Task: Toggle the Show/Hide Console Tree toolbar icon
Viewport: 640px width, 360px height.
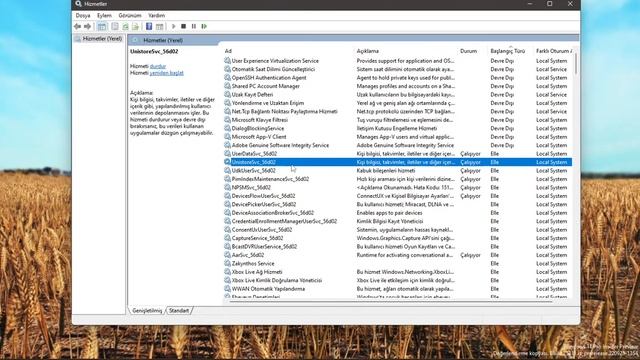Action: click(102, 27)
